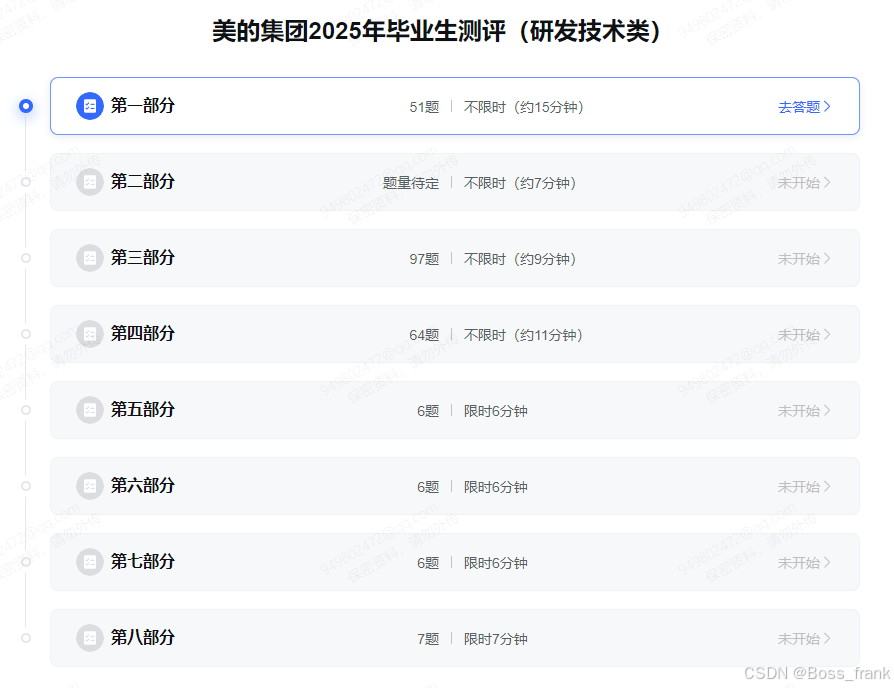Click the gray checklist icon beside 第二部分
Screen dimensions: 894x688
(x=90, y=182)
